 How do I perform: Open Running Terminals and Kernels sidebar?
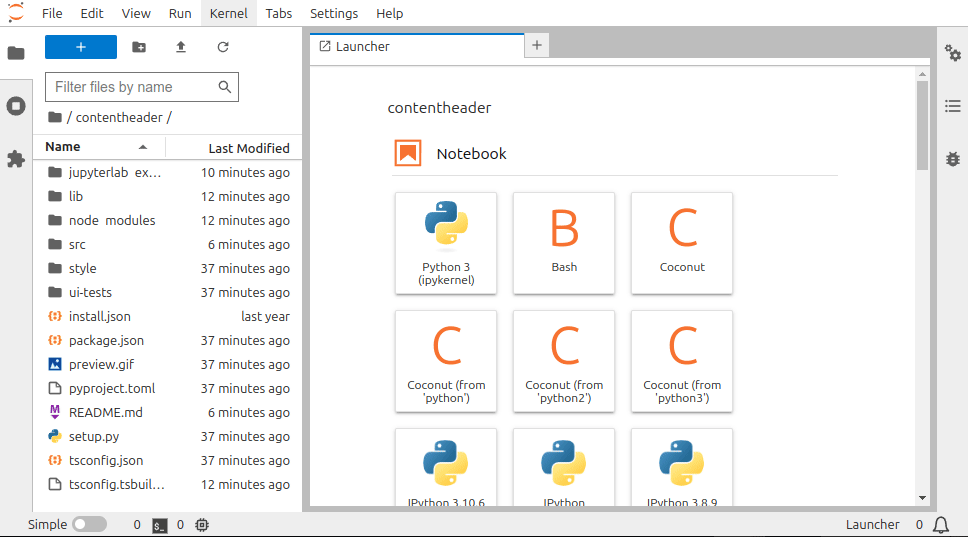click(16, 106)
